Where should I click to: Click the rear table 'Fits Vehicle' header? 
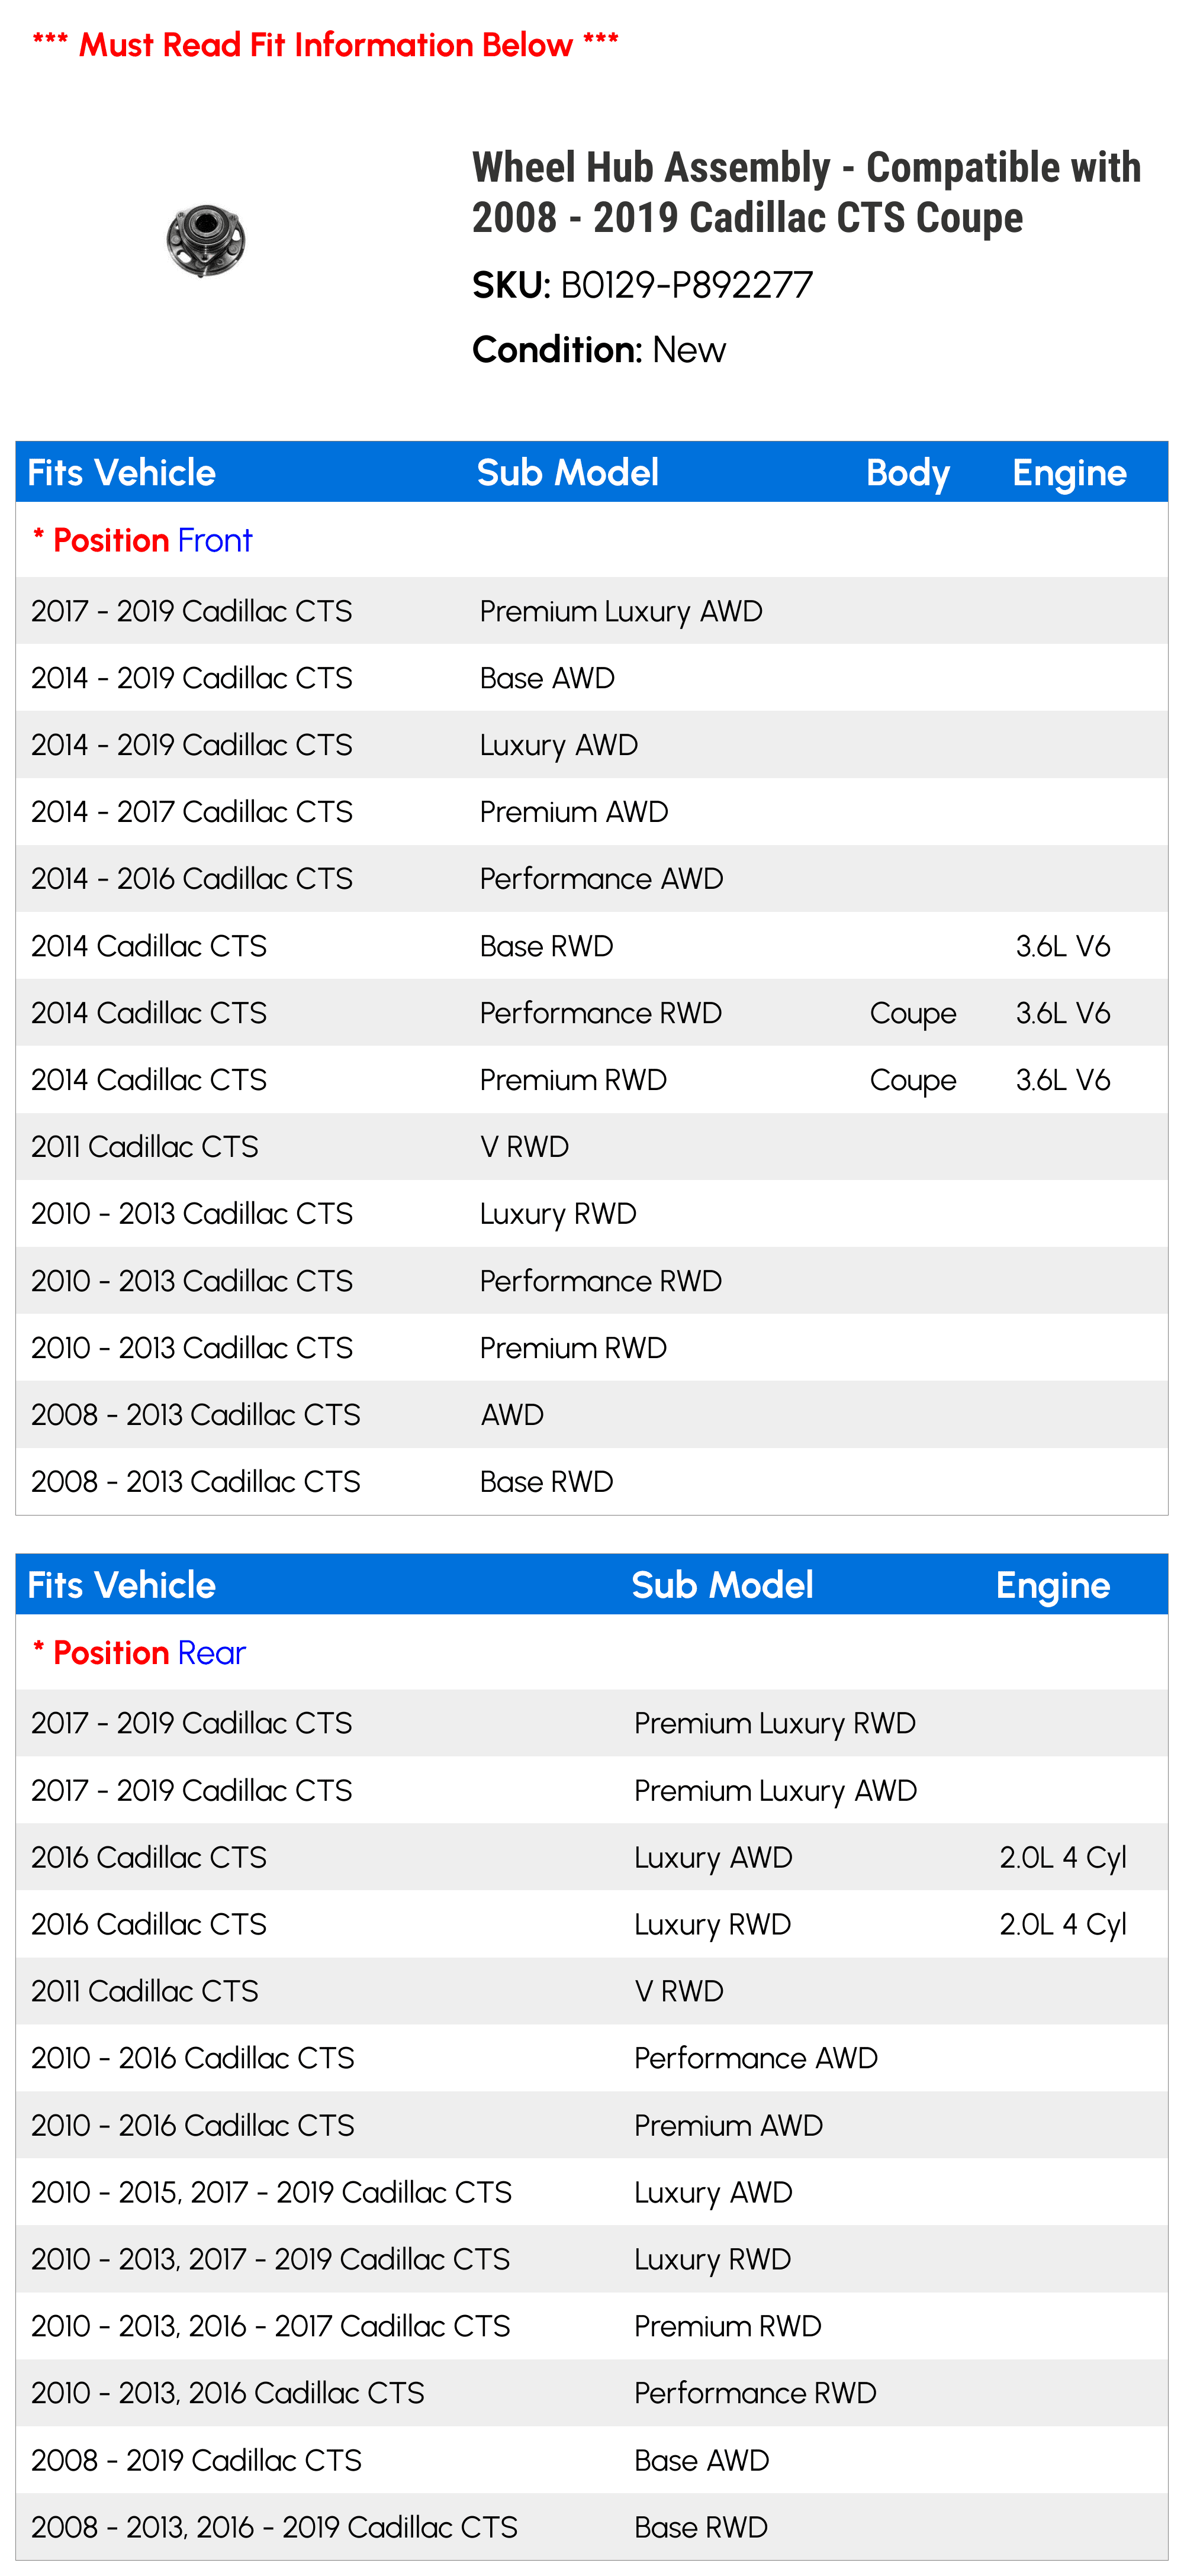121,1585
